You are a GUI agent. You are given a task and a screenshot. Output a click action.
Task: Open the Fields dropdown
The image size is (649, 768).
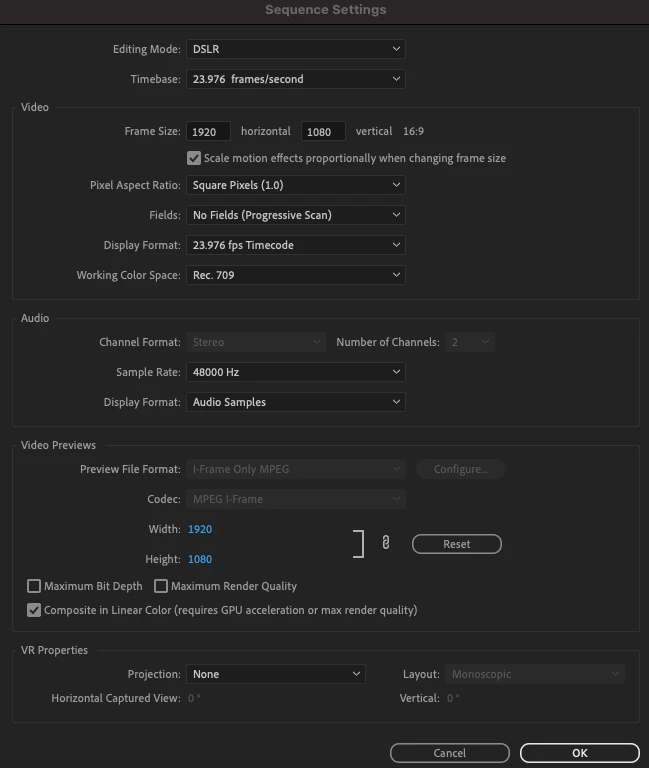click(x=295, y=215)
